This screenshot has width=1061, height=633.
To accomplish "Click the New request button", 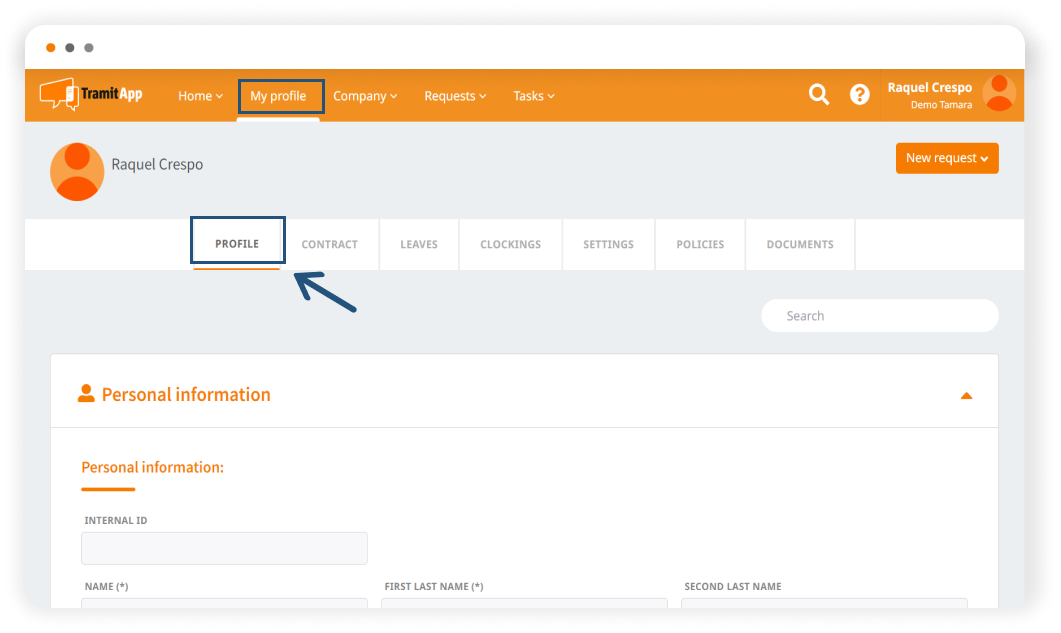I will click(x=946, y=158).
